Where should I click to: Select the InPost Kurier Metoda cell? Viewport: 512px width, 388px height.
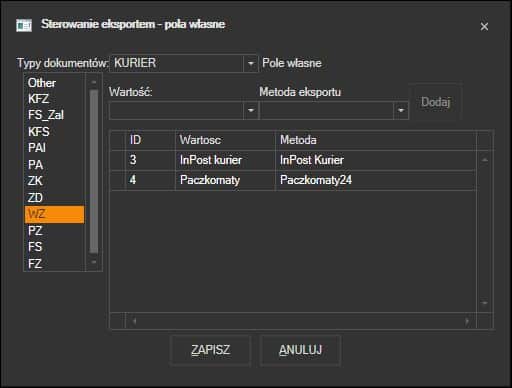[x=376, y=160]
